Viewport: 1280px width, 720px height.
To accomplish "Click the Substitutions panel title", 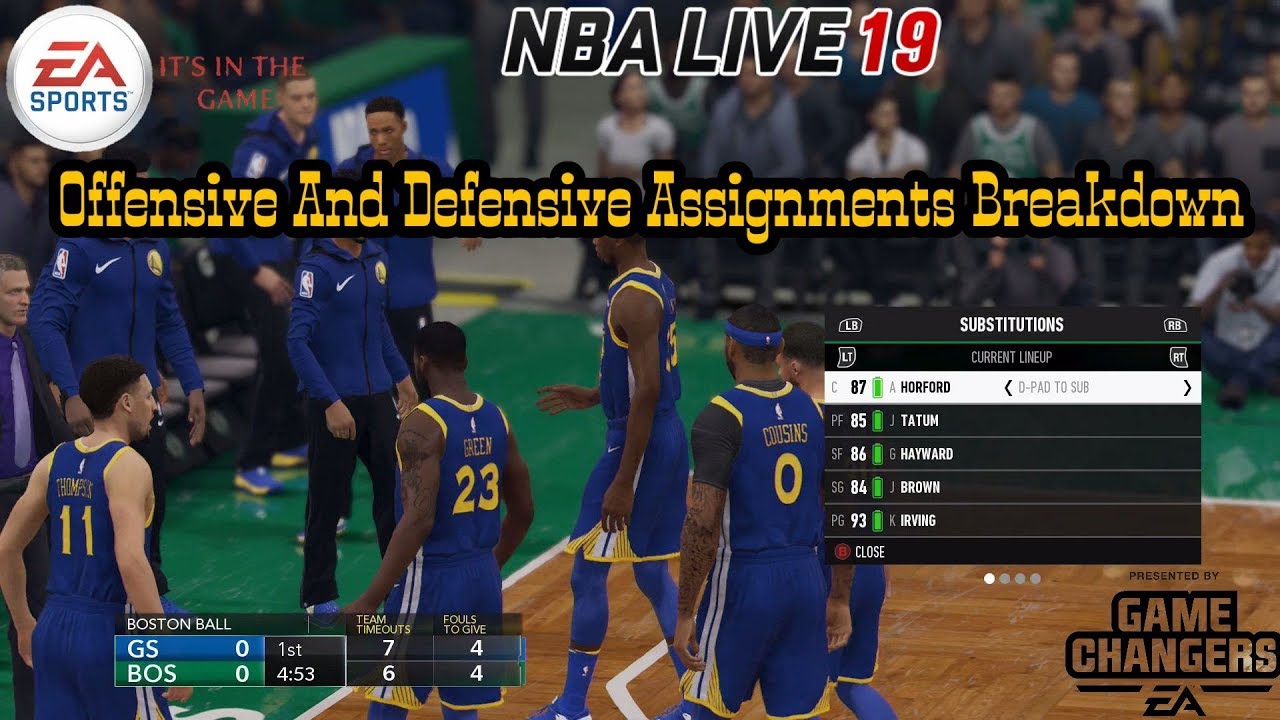I will (x=1011, y=325).
